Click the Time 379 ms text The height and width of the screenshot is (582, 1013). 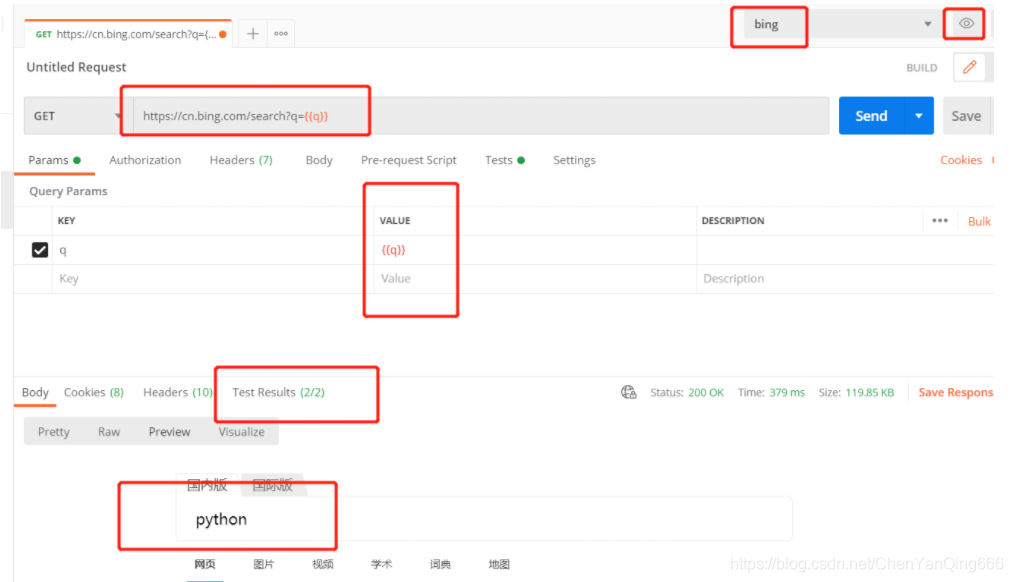point(771,393)
